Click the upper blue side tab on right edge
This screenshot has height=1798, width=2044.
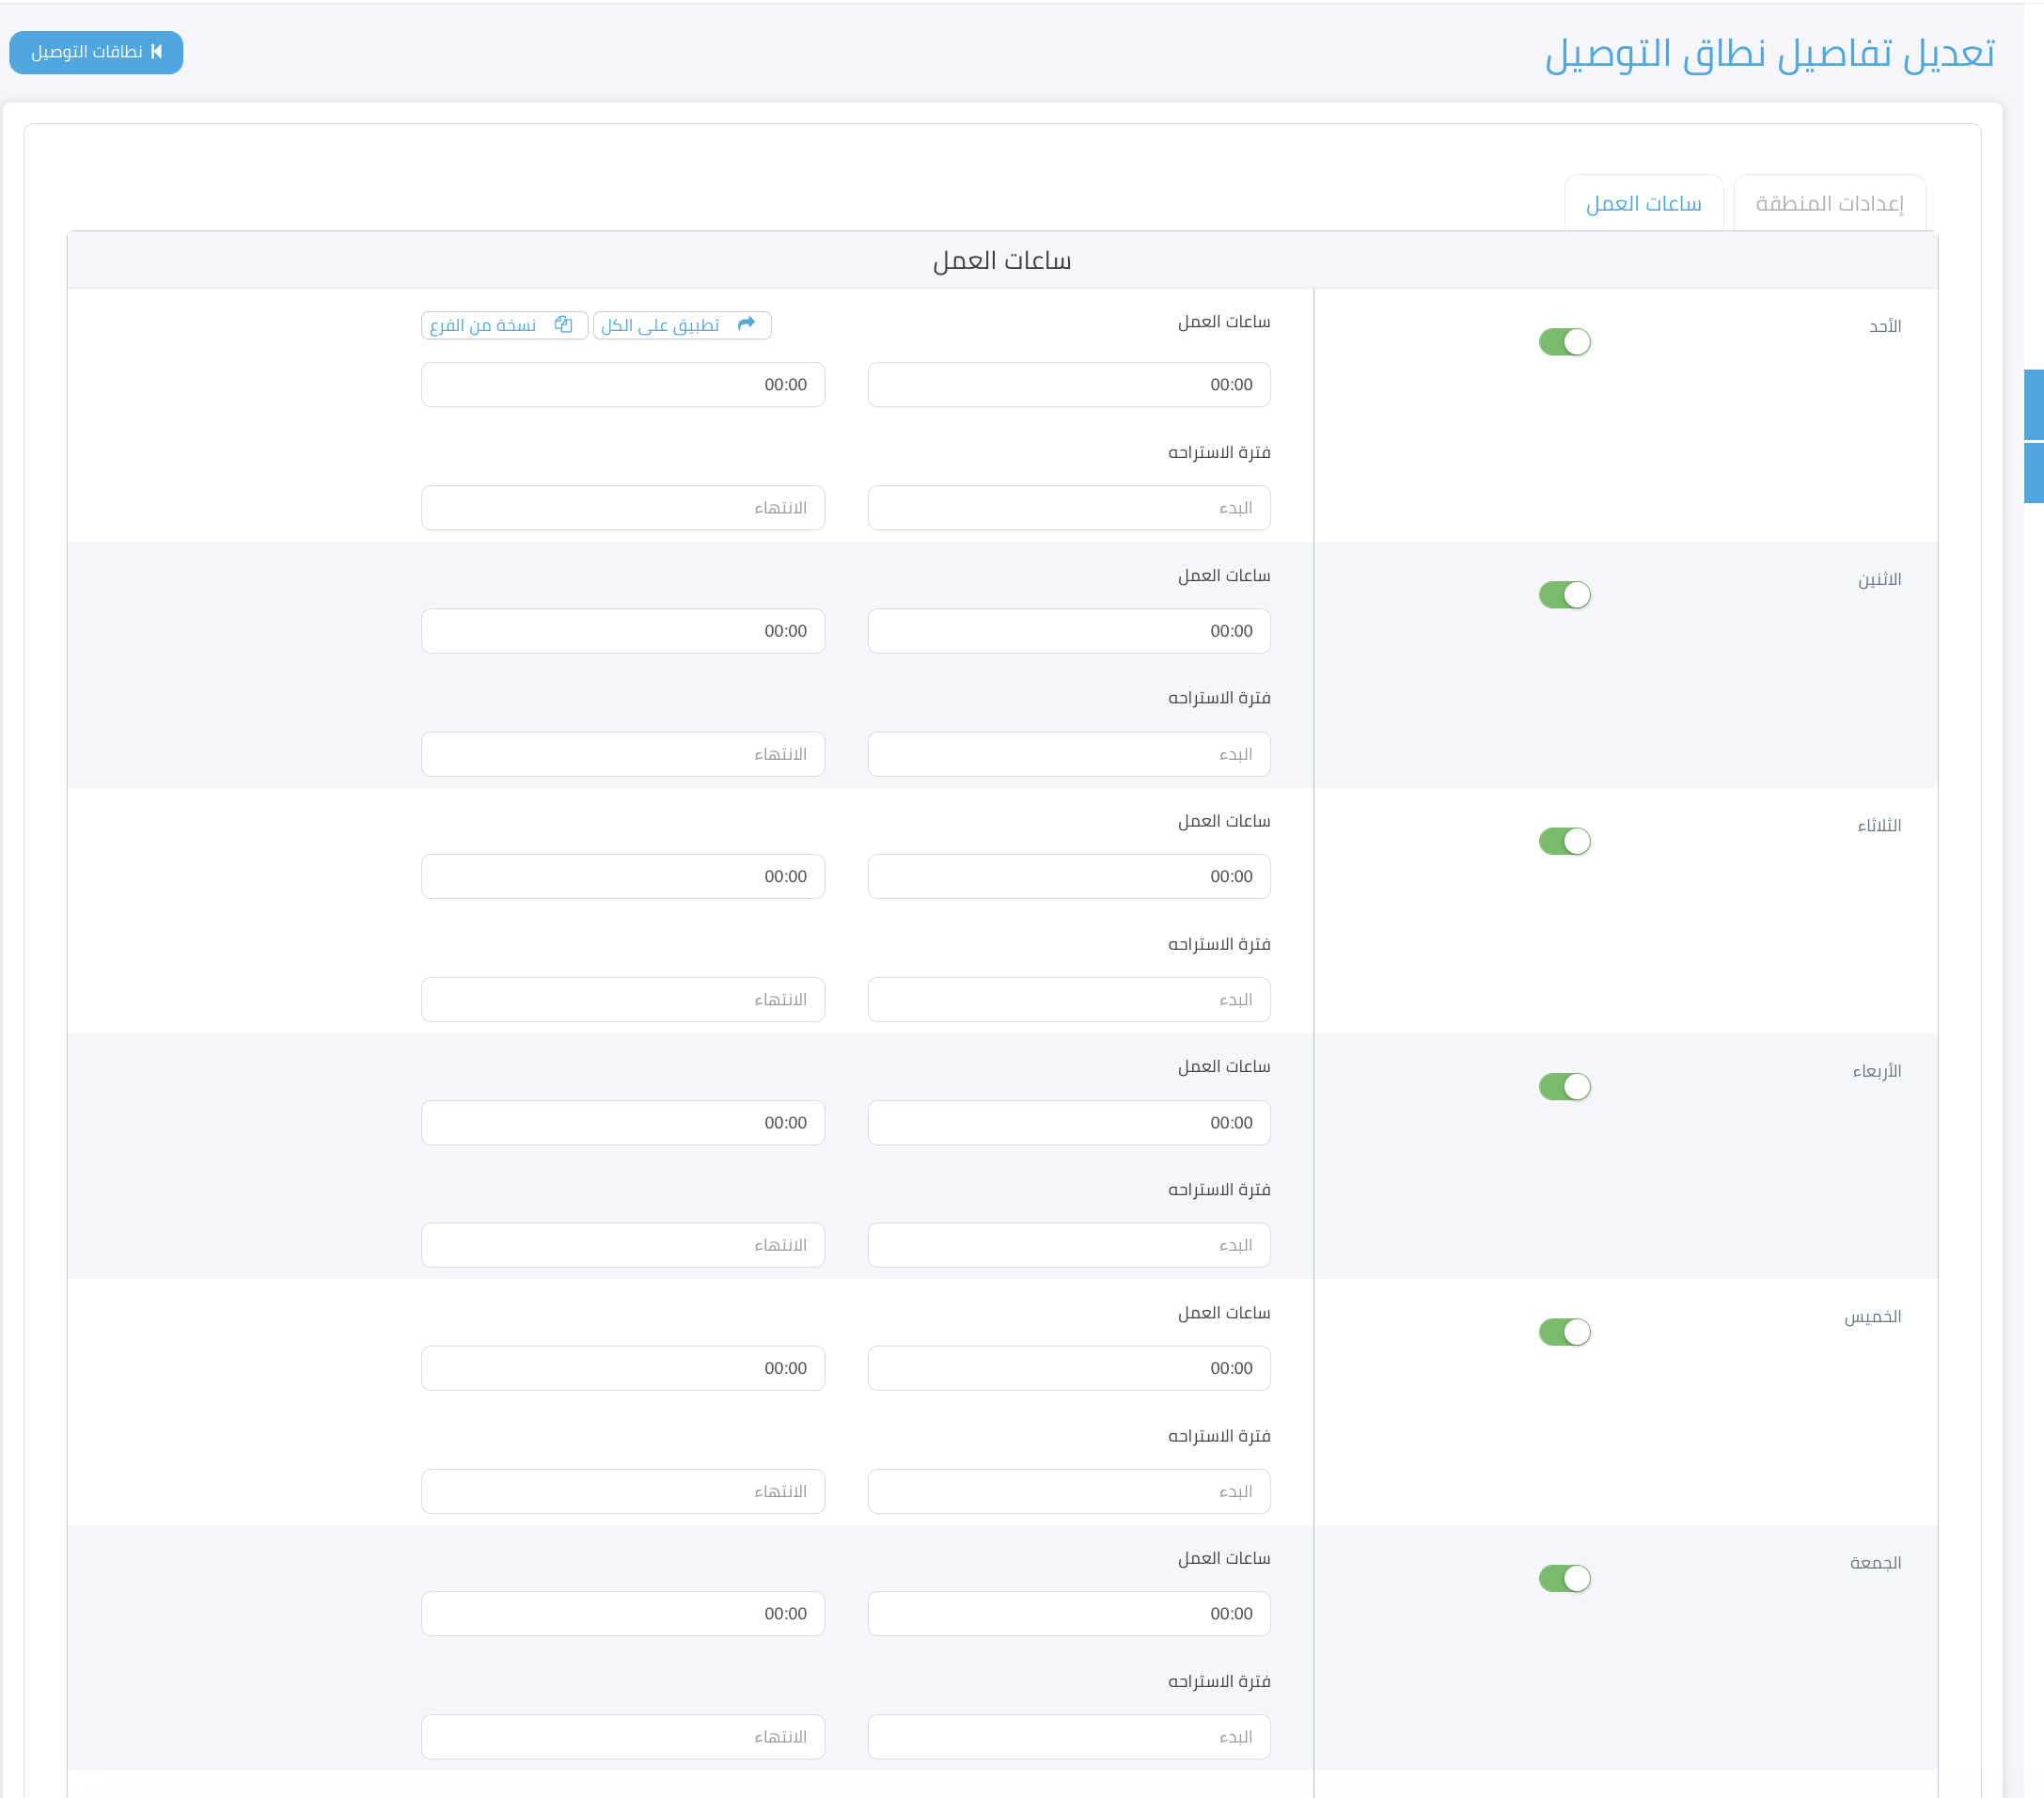tap(2033, 404)
